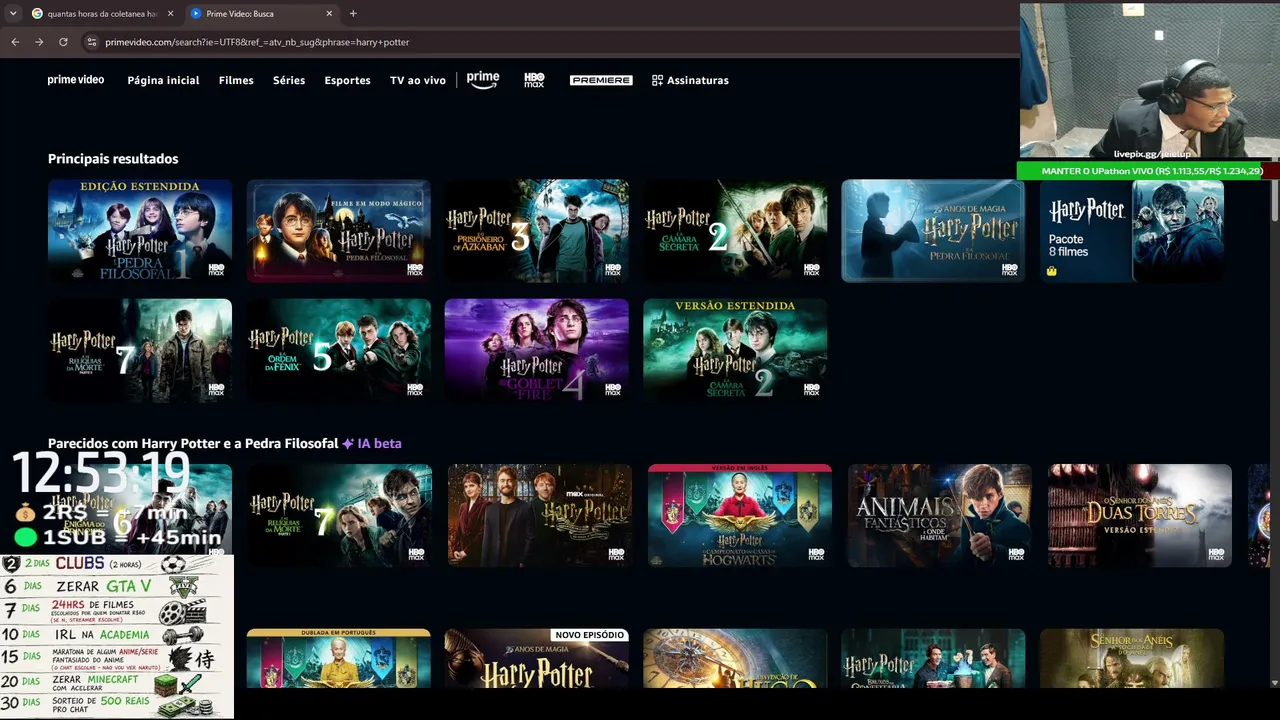Open Animais Fantásticos e Onde Habitam
Image resolution: width=1280 pixels, height=720 pixels.
coord(940,516)
